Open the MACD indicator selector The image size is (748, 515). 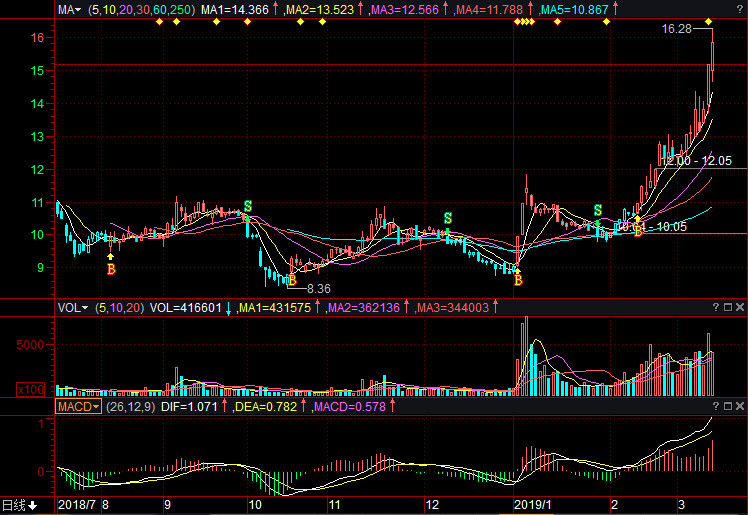tap(77, 407)
